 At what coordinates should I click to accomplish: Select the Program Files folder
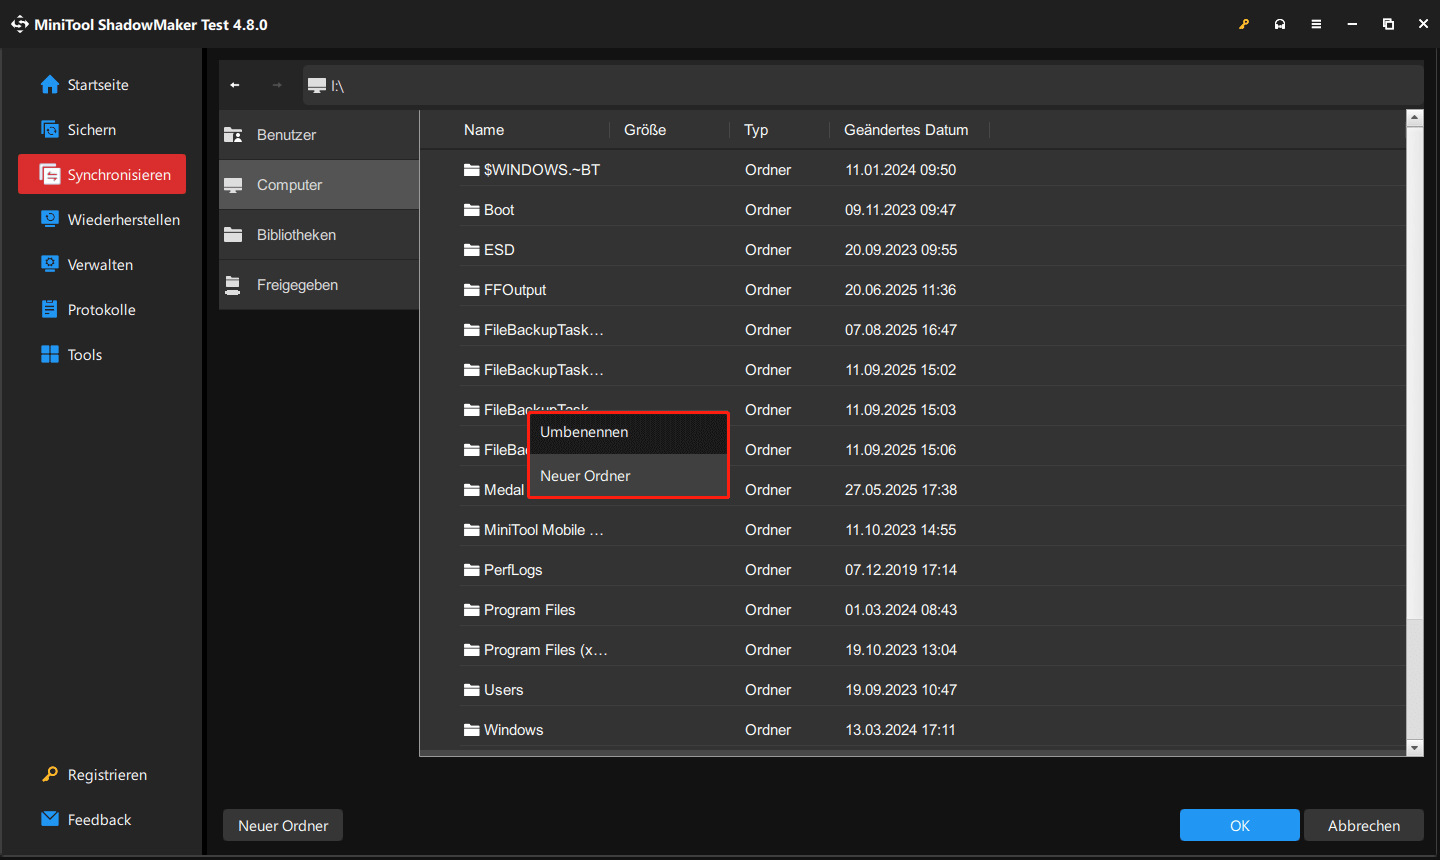pos(529,610)
